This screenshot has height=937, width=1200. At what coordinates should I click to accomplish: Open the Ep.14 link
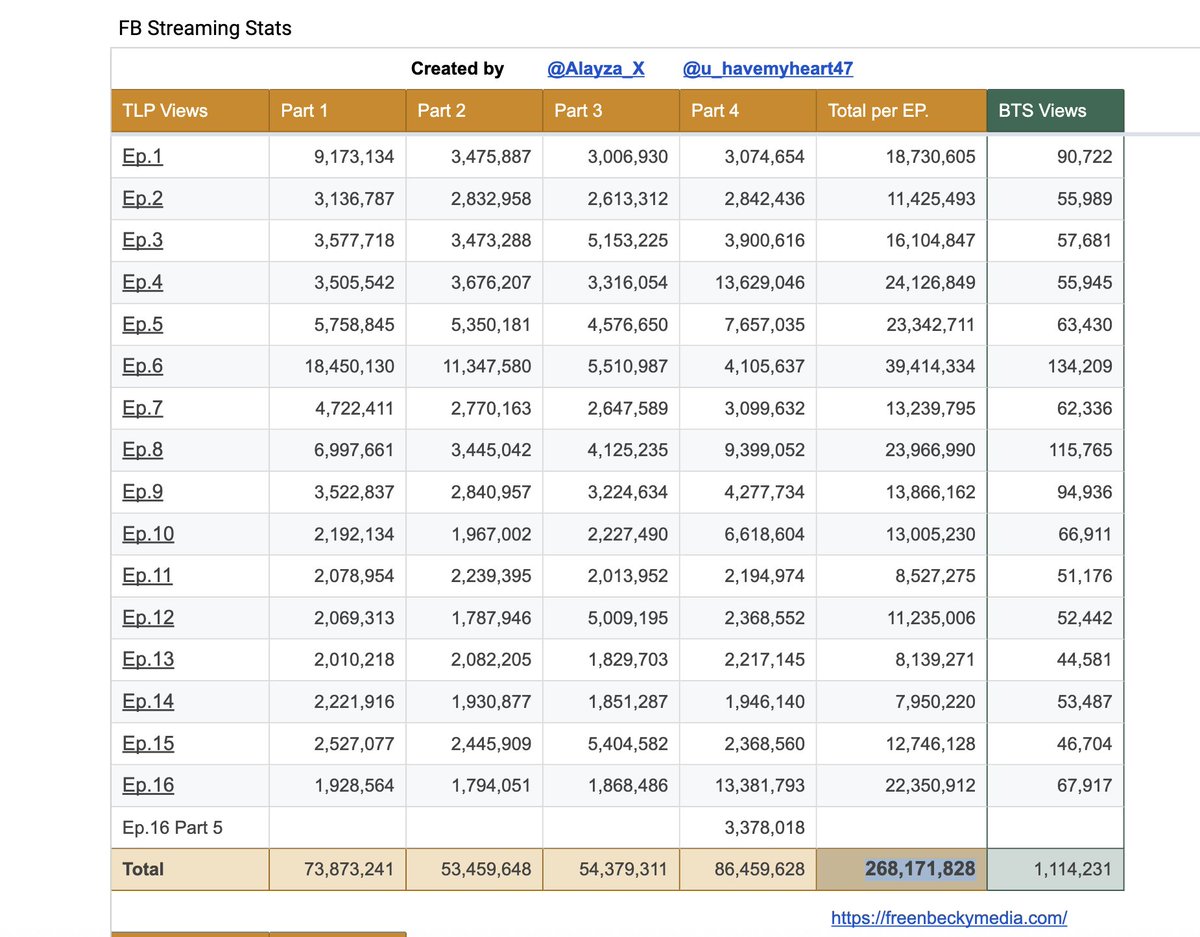(148, 702)
